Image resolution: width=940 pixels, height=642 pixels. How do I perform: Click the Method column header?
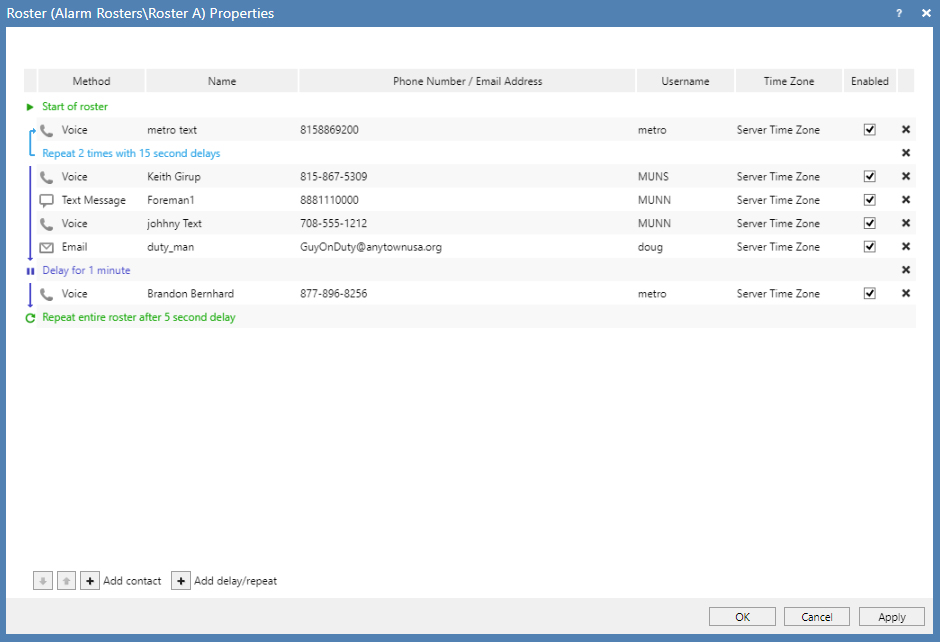91,81
